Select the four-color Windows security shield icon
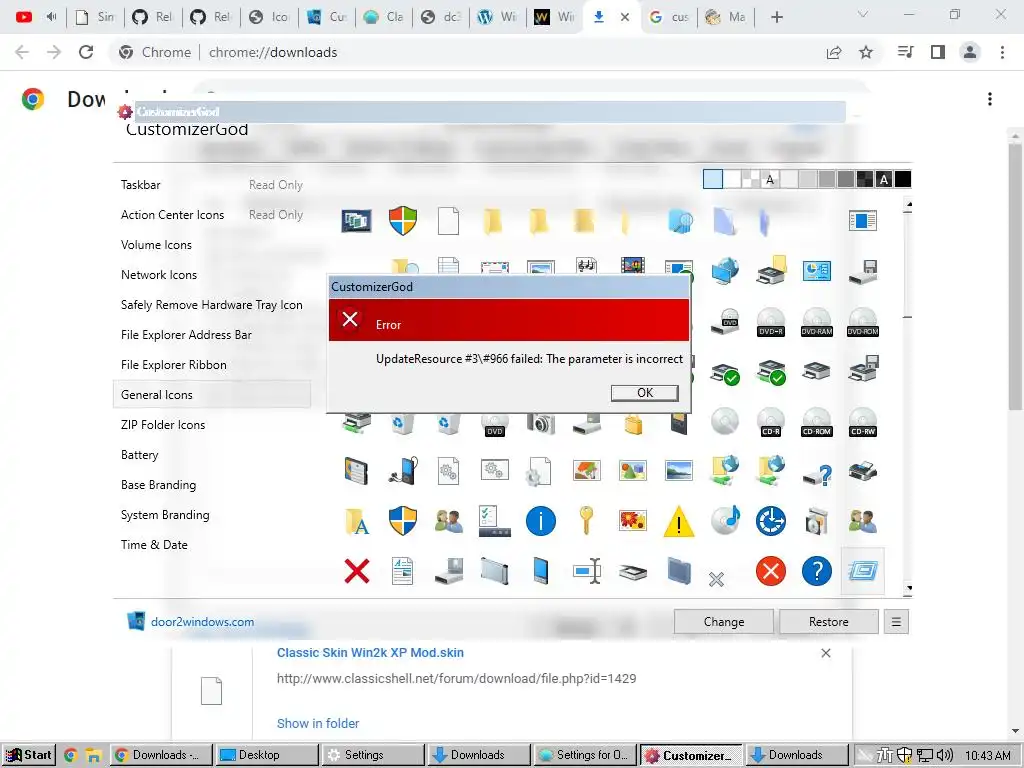Screen dimensions: 1024x768 point(402,221)
